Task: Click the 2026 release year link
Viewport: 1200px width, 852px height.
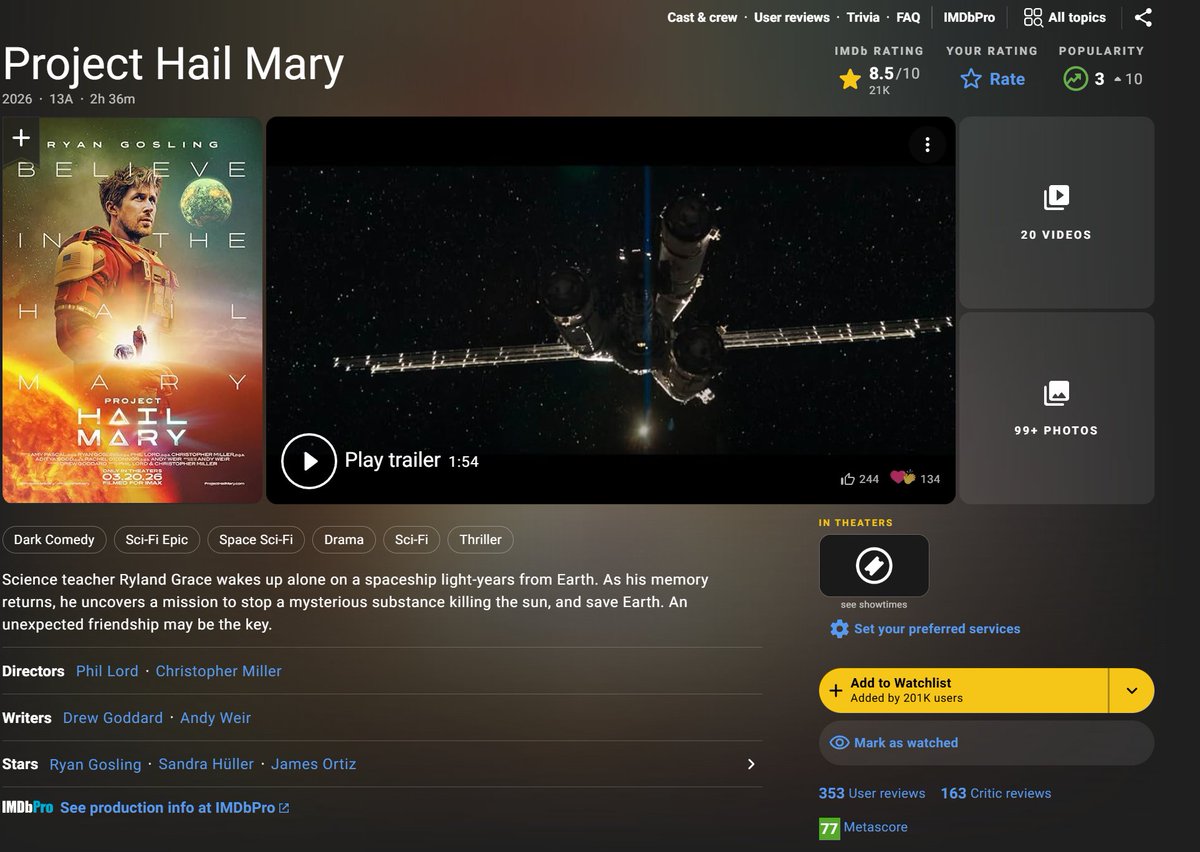Action: (x=17, y=99)
